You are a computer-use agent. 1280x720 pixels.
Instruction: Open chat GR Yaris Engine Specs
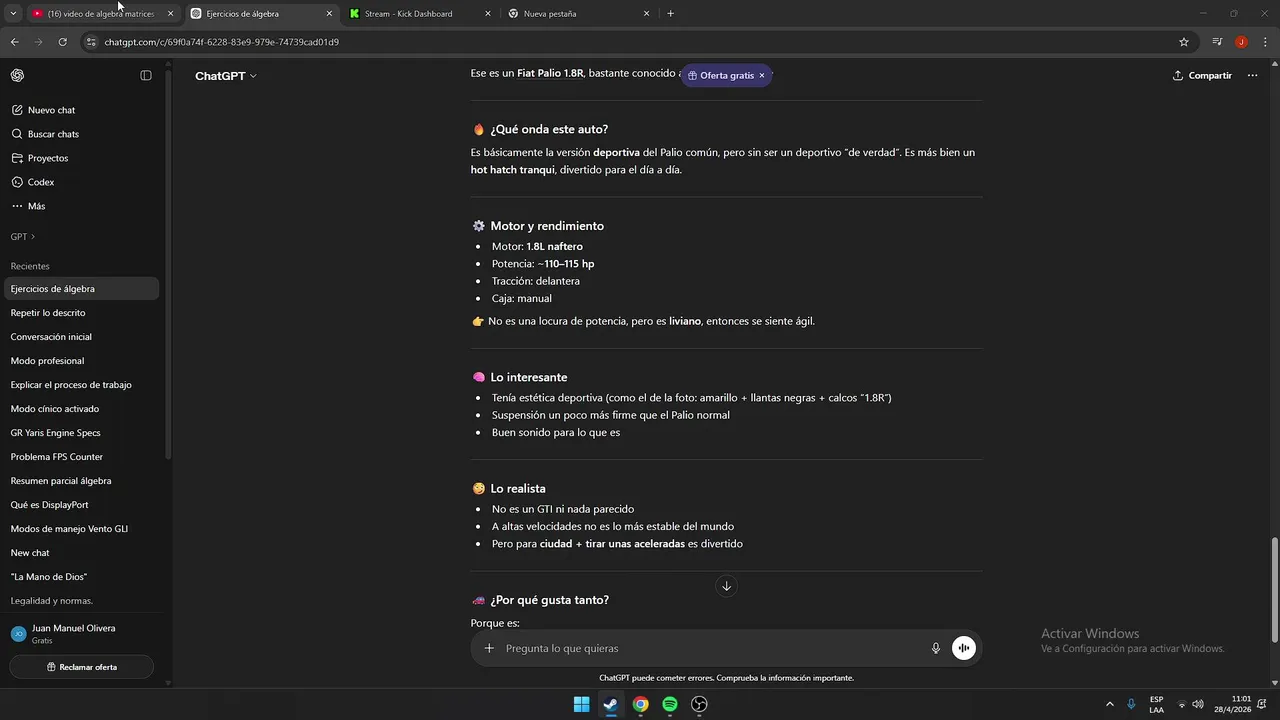point(80,433)
